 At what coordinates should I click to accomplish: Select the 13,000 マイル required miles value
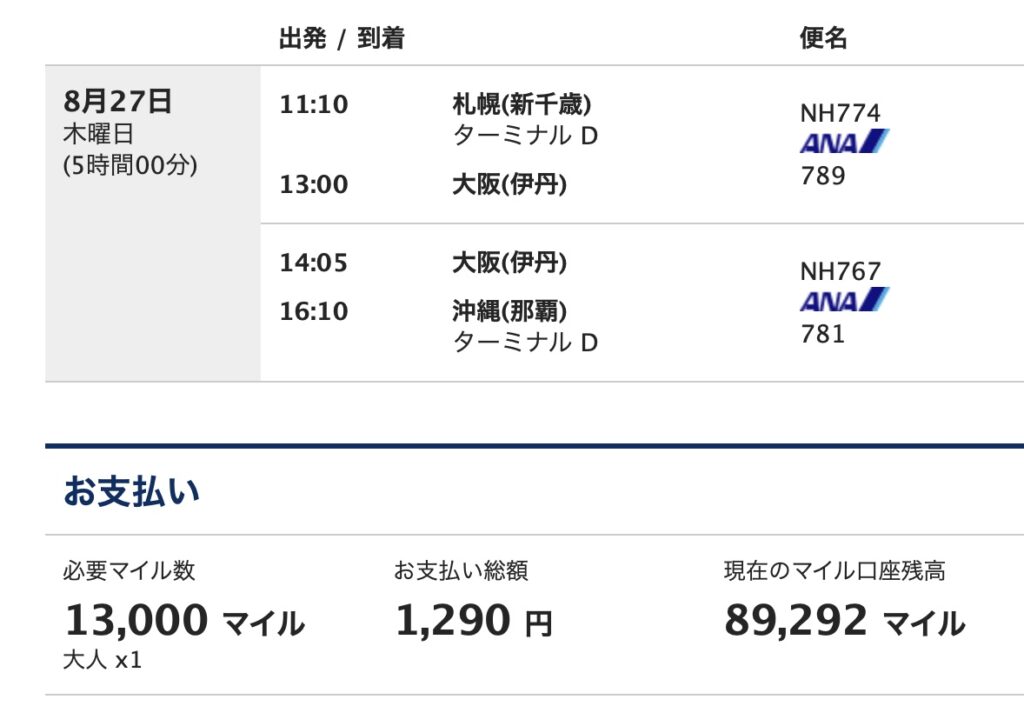(184, 621)
